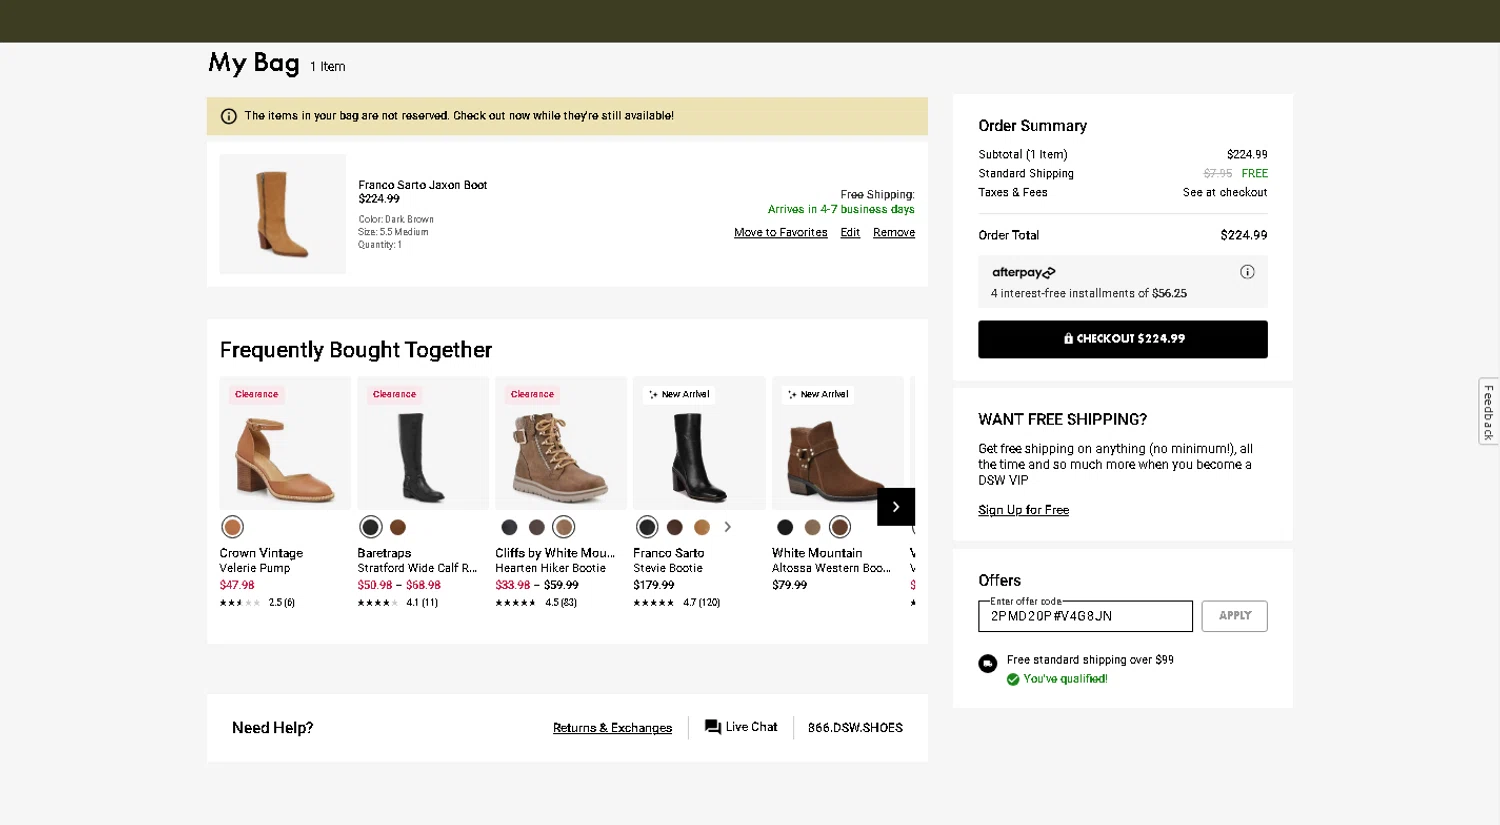Click the Taxes & Fees 'See at checkout' text

(1225, 192)
